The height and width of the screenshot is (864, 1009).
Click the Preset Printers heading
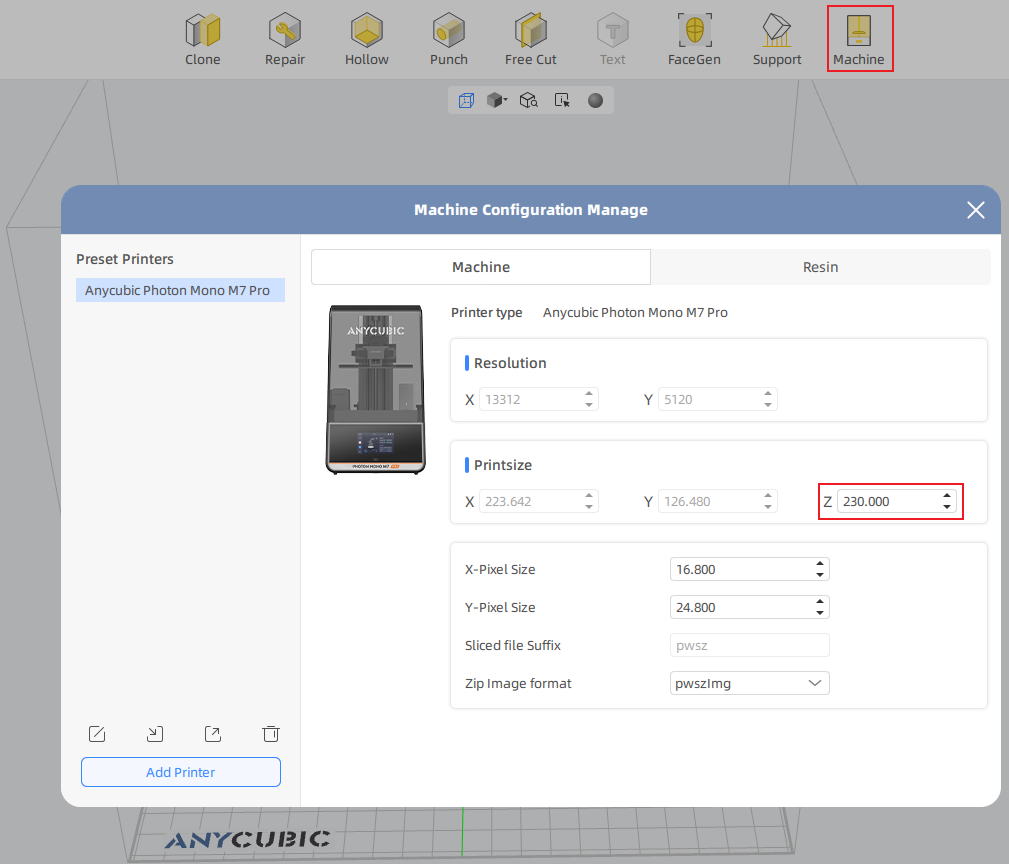tap(125, 259)
